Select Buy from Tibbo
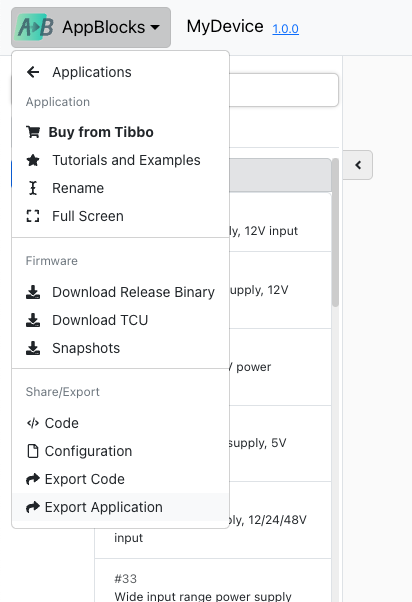 [120, 132]
